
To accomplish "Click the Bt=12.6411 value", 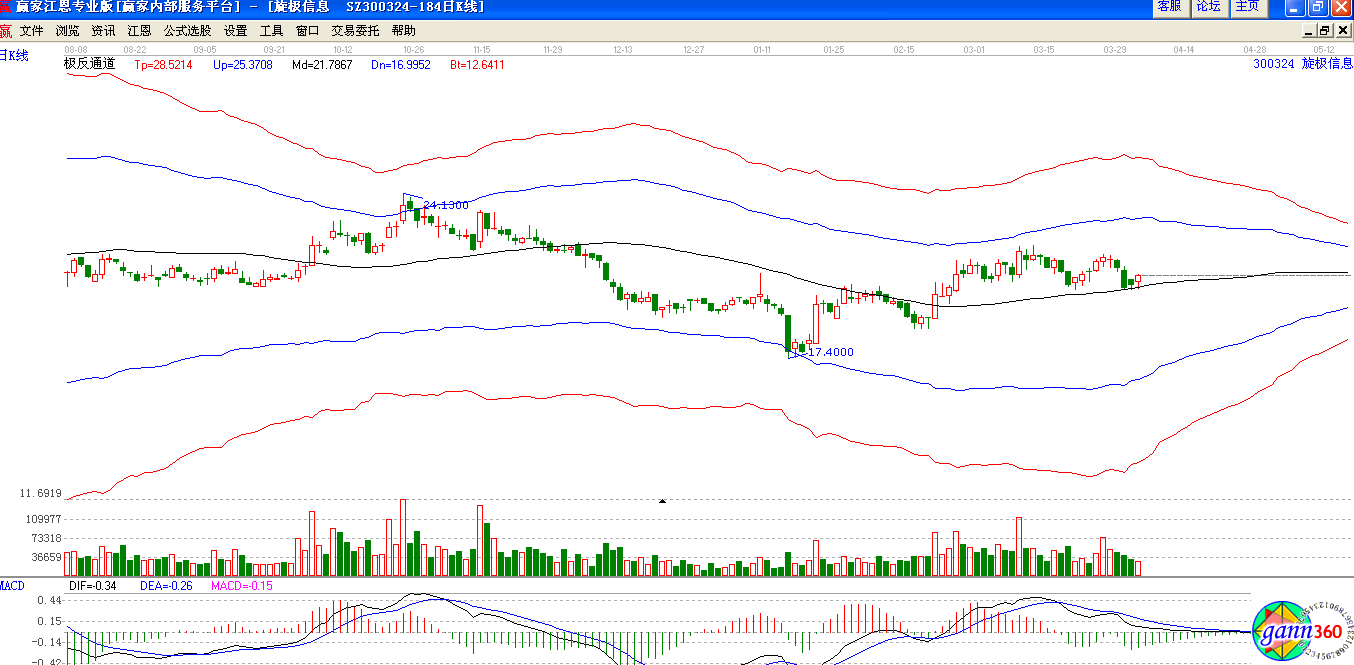I will [x=477, y=64].
